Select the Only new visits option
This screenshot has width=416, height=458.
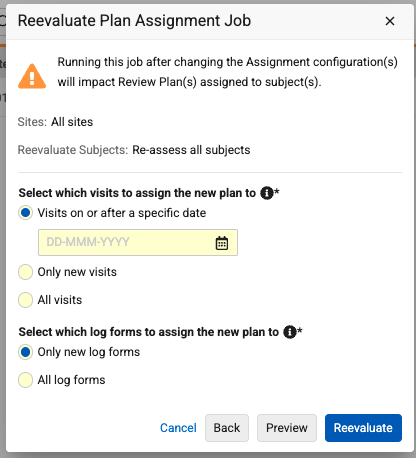(x=25, y=272)
